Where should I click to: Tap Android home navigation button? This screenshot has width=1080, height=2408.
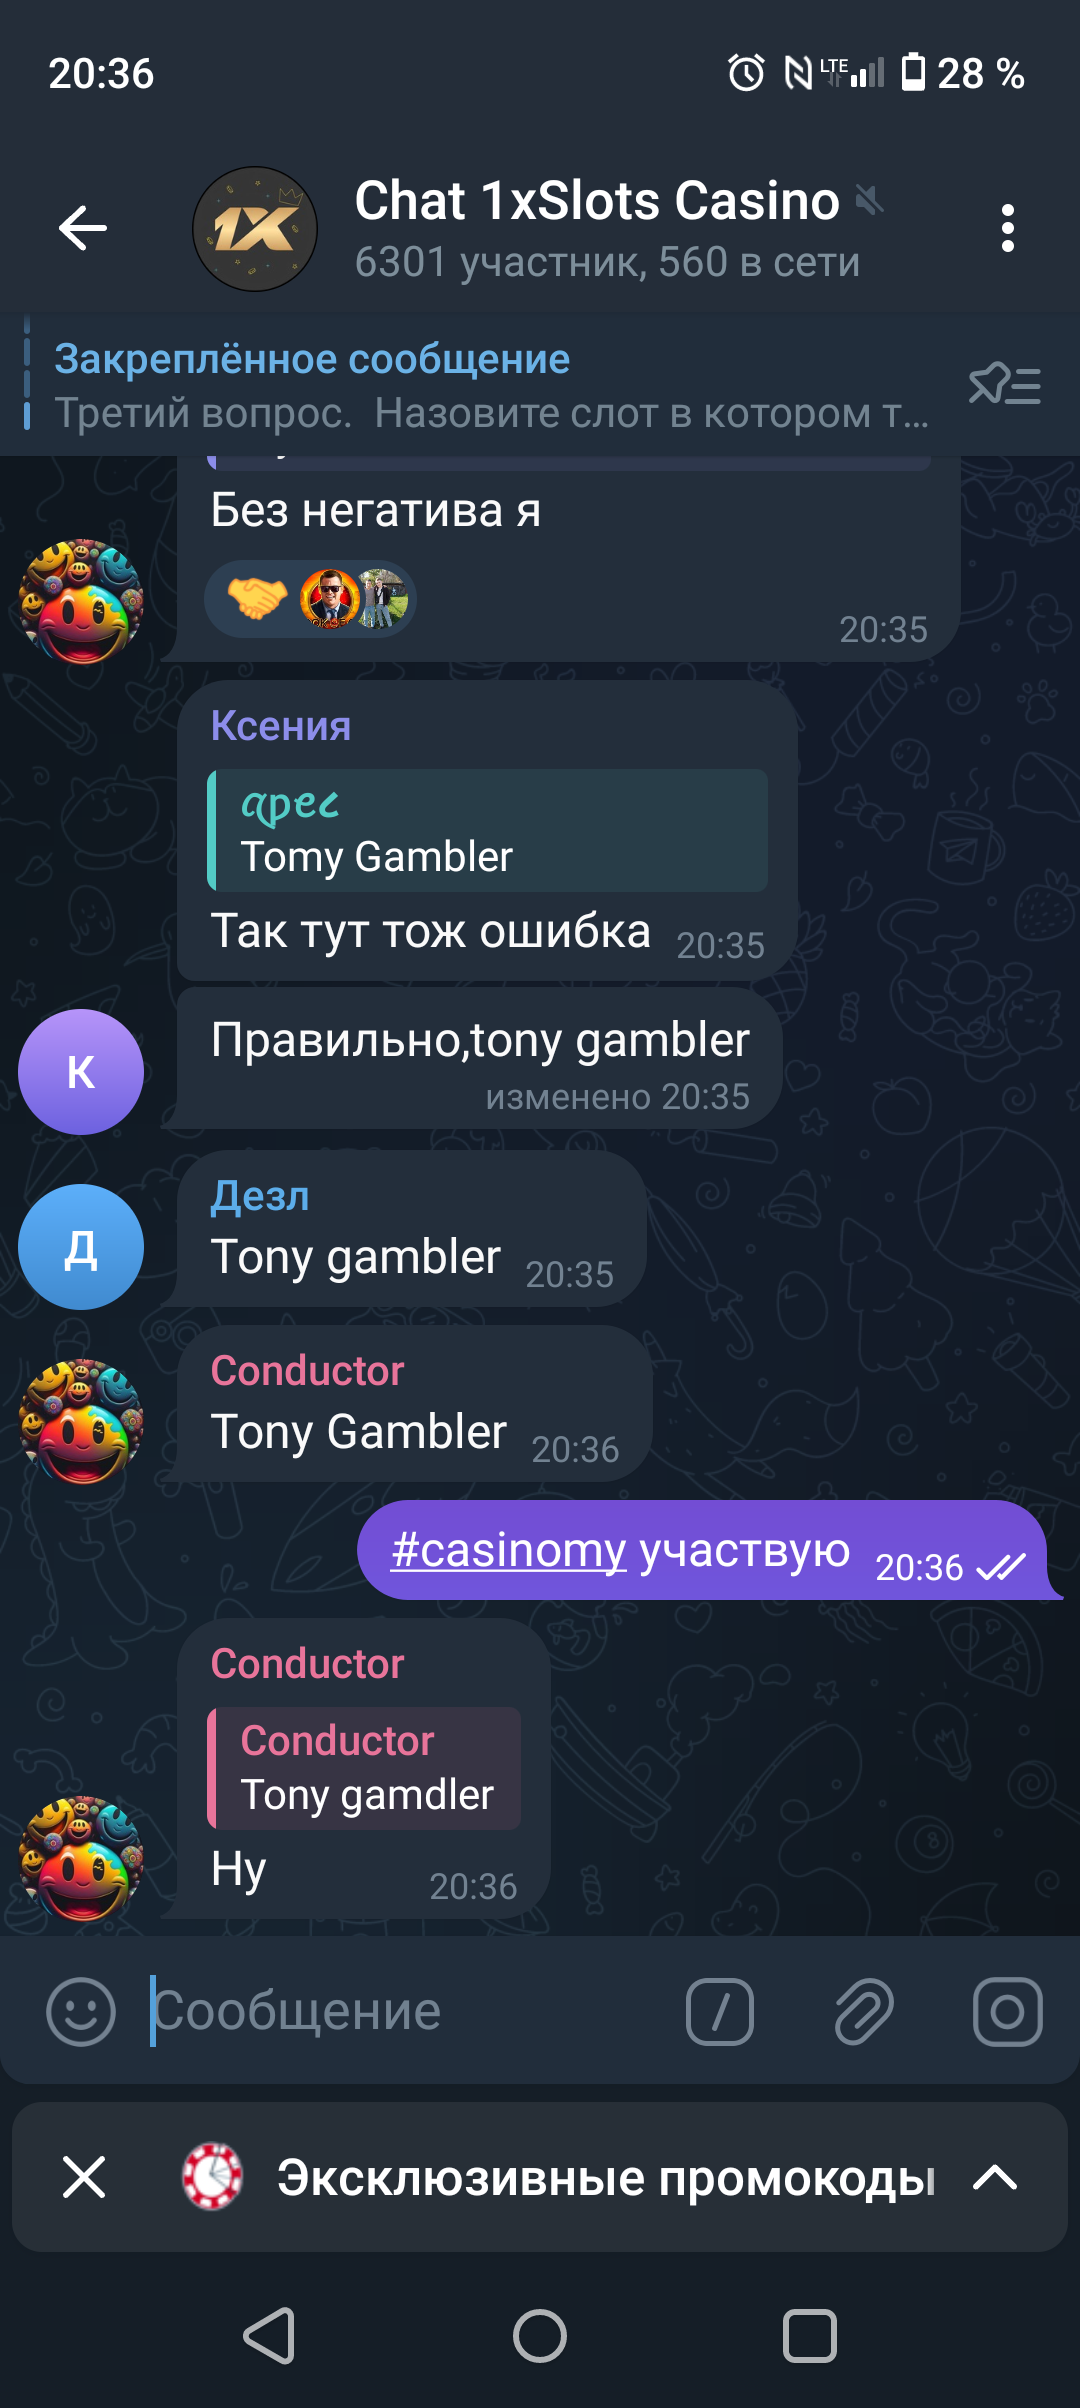coord(540,2337)
